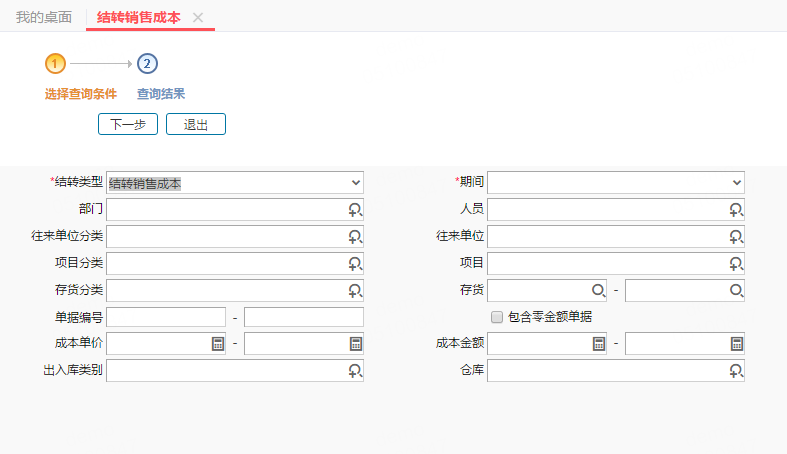Open the 仓库 lookup search icon

(736, 370)
